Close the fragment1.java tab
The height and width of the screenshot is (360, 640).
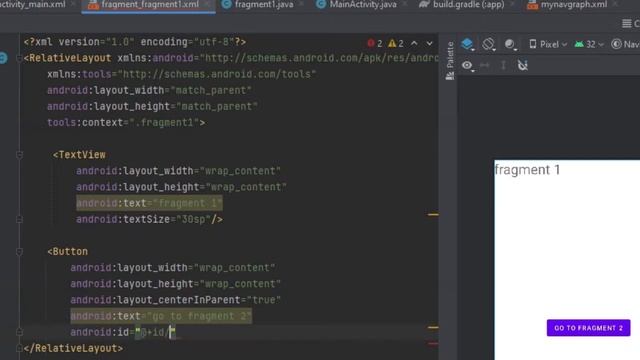coord(302,5)
